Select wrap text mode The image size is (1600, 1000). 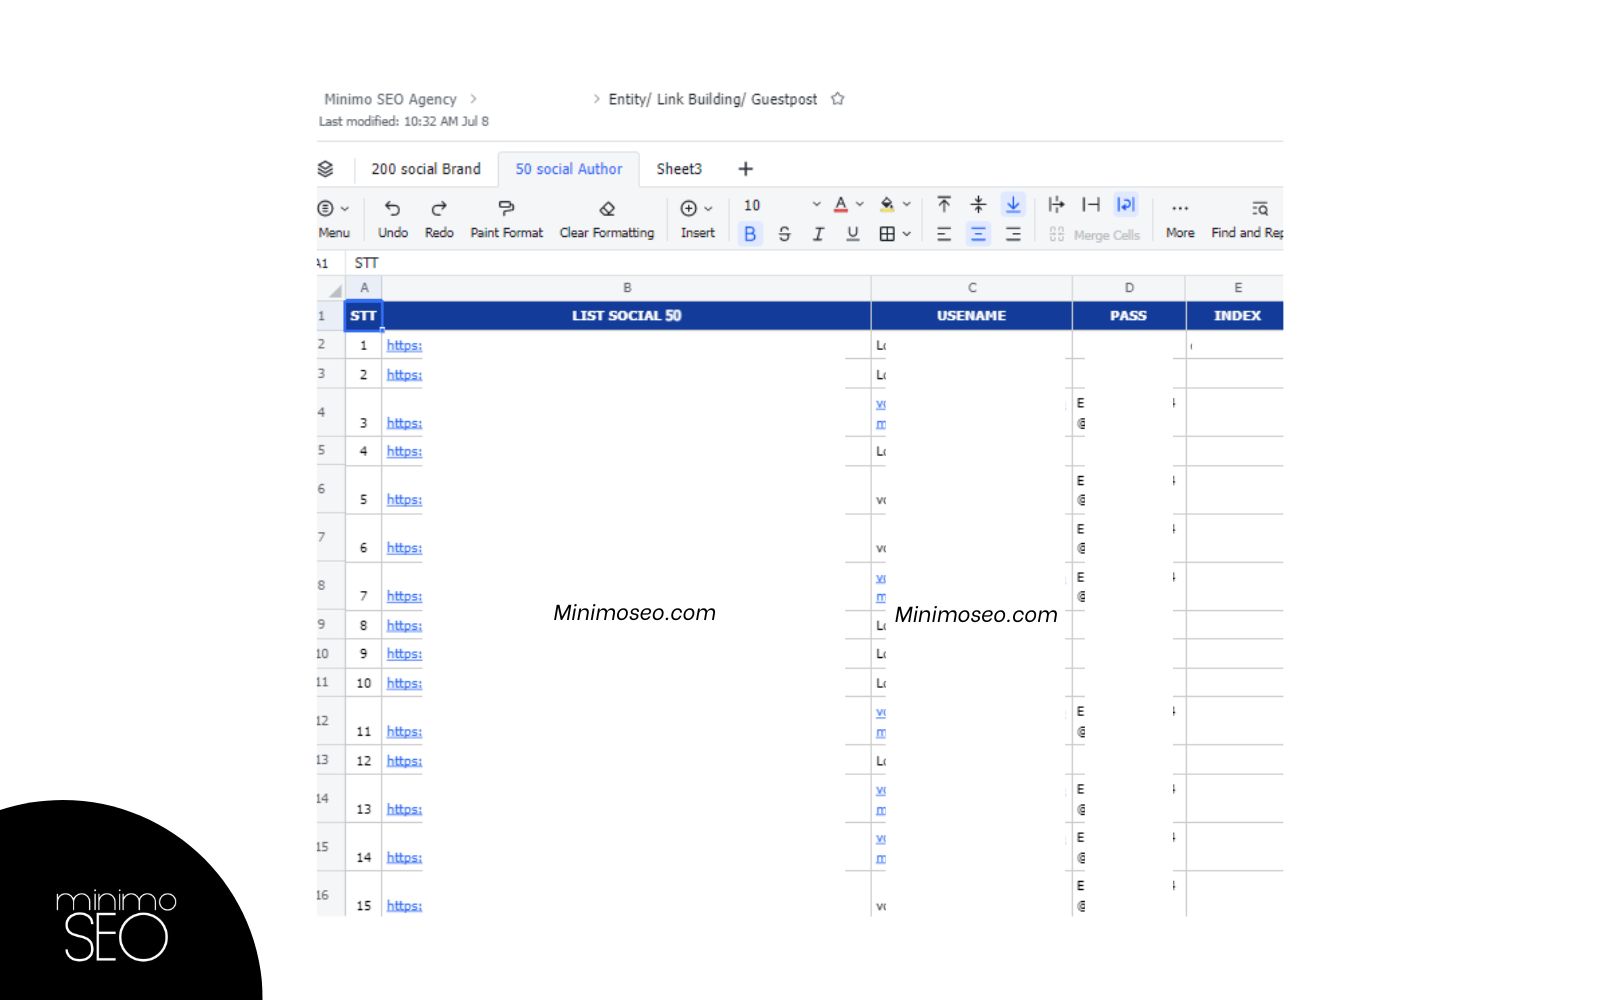click(x=1126, y=205)
